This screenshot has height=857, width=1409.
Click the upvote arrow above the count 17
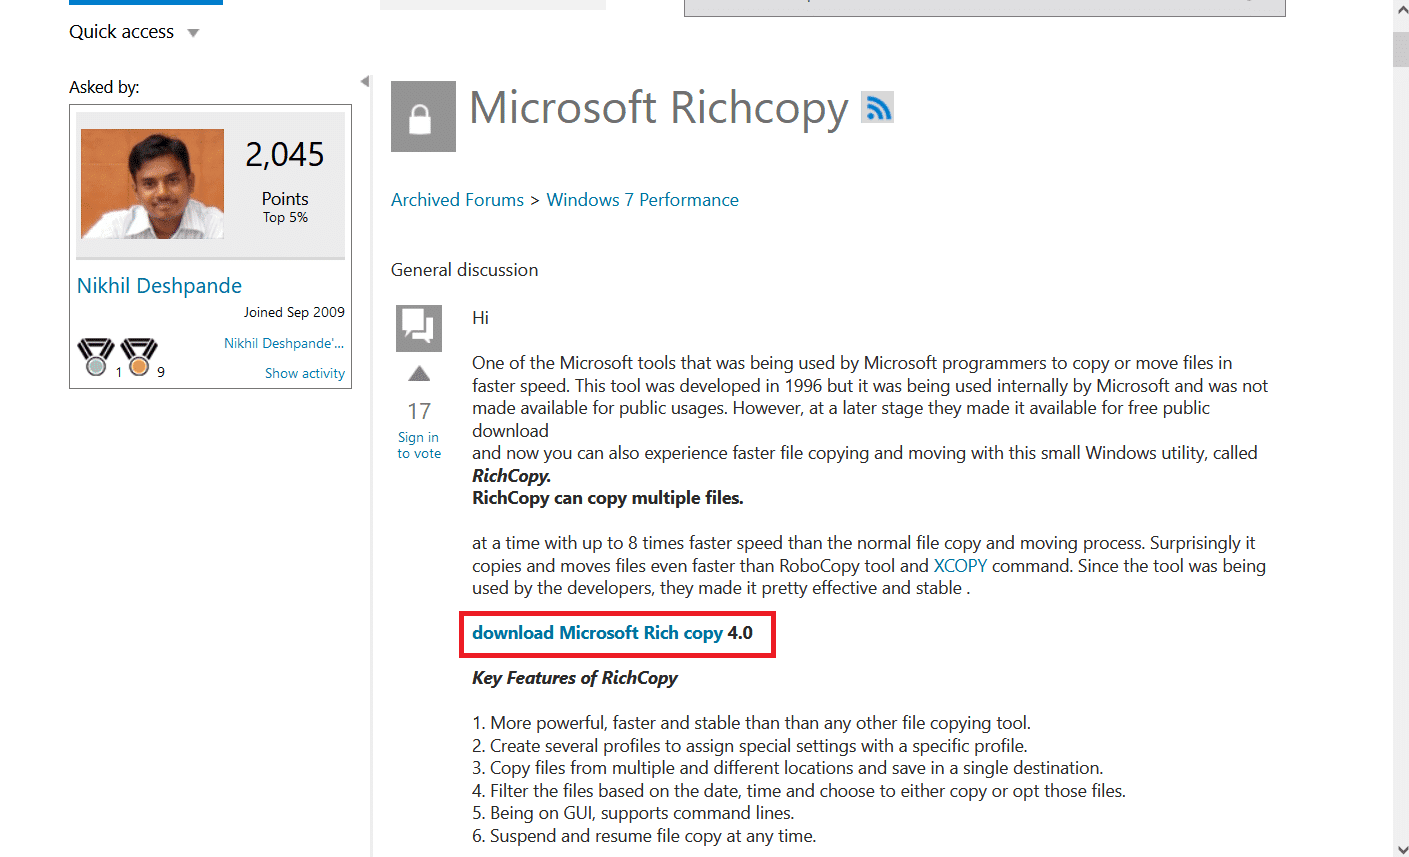[418, 375]
